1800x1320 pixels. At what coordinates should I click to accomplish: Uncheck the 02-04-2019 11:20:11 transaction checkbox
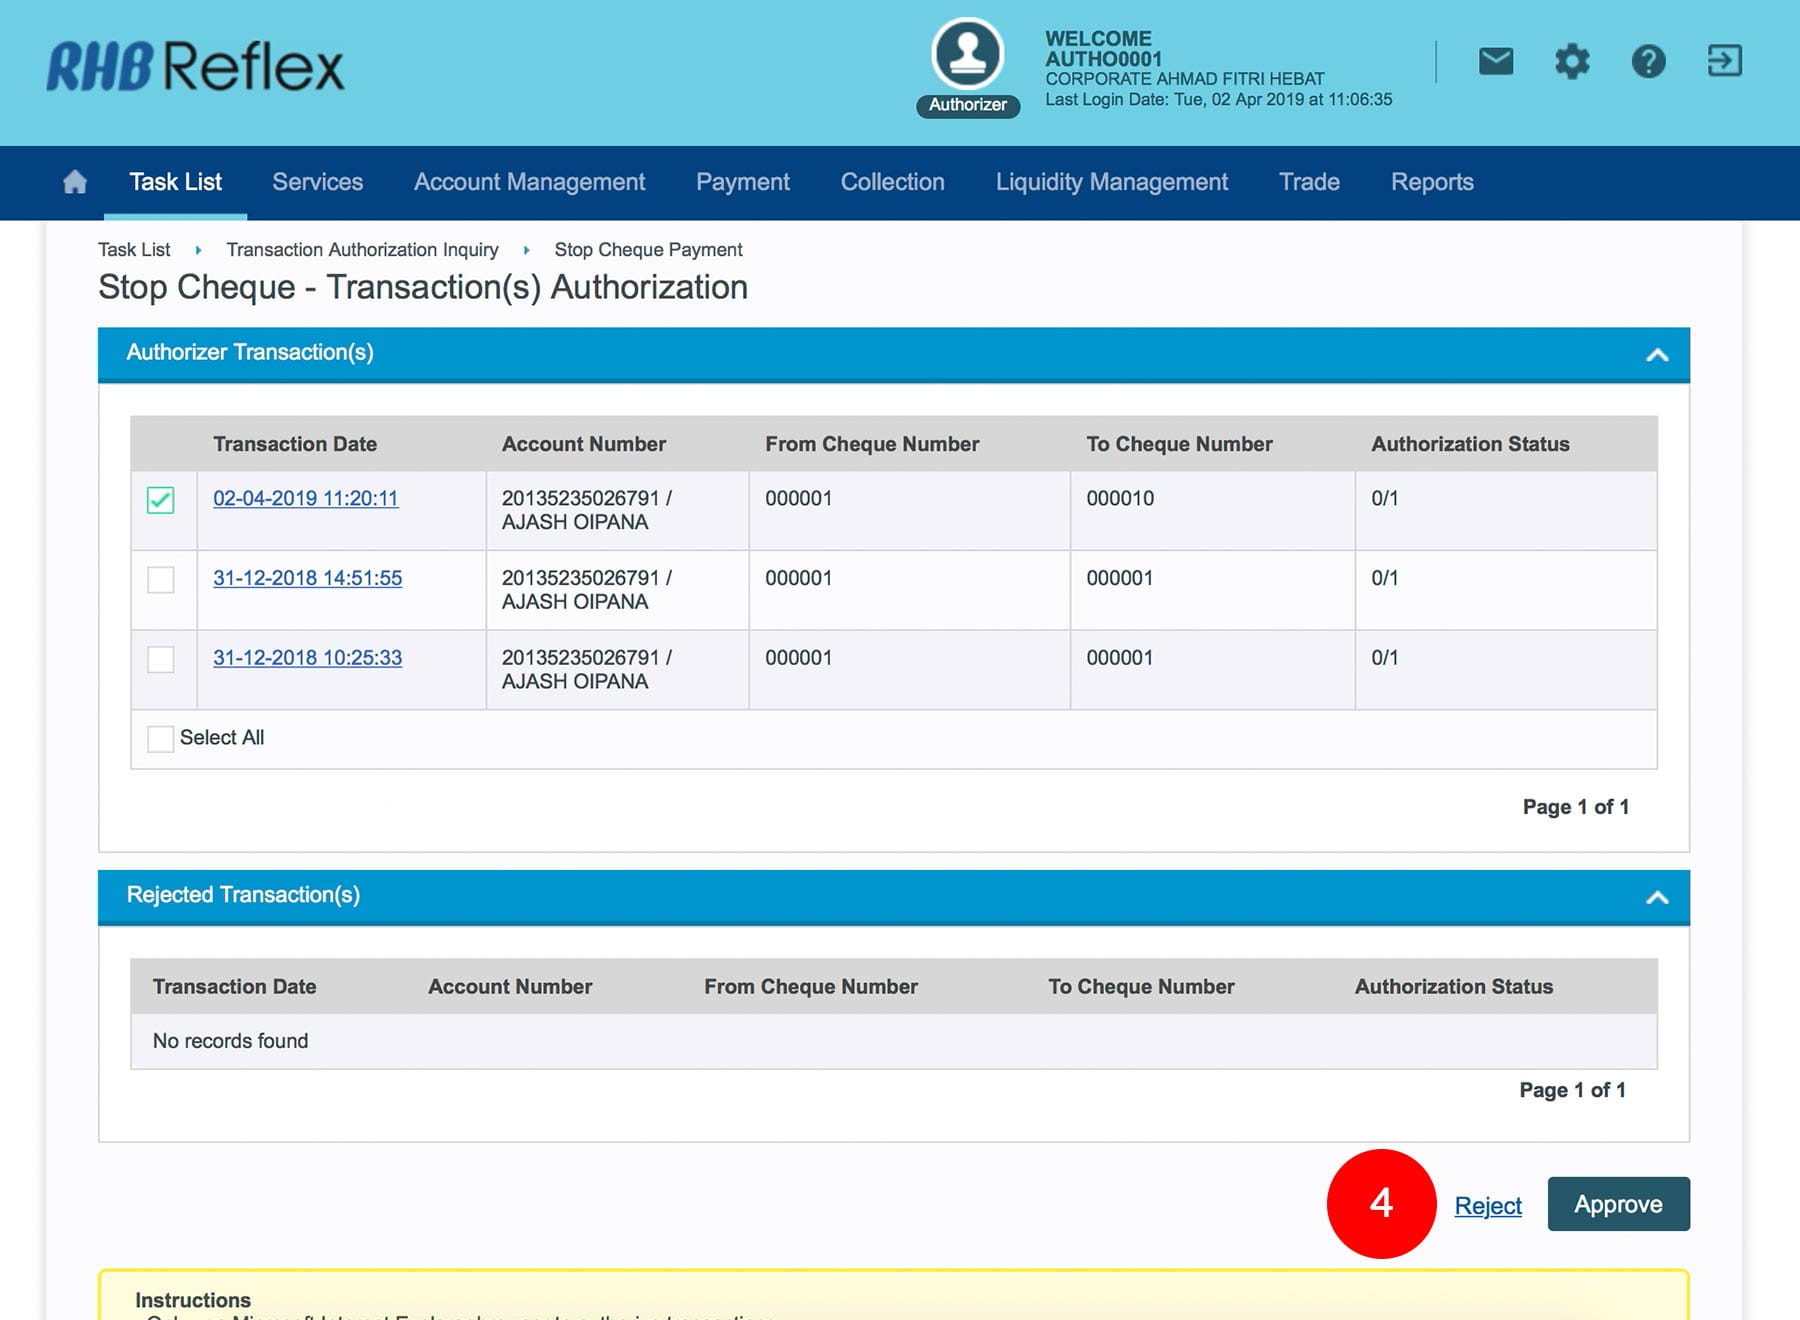point(160,500)
